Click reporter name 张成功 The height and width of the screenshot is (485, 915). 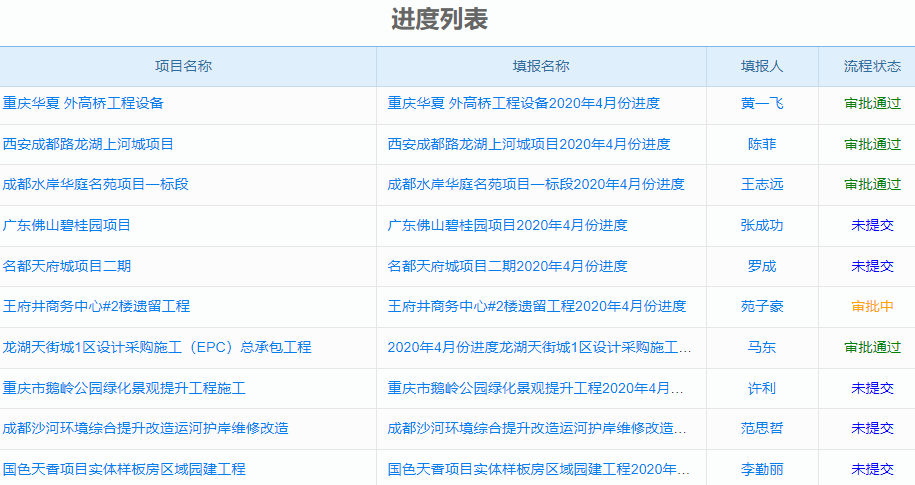762,225
